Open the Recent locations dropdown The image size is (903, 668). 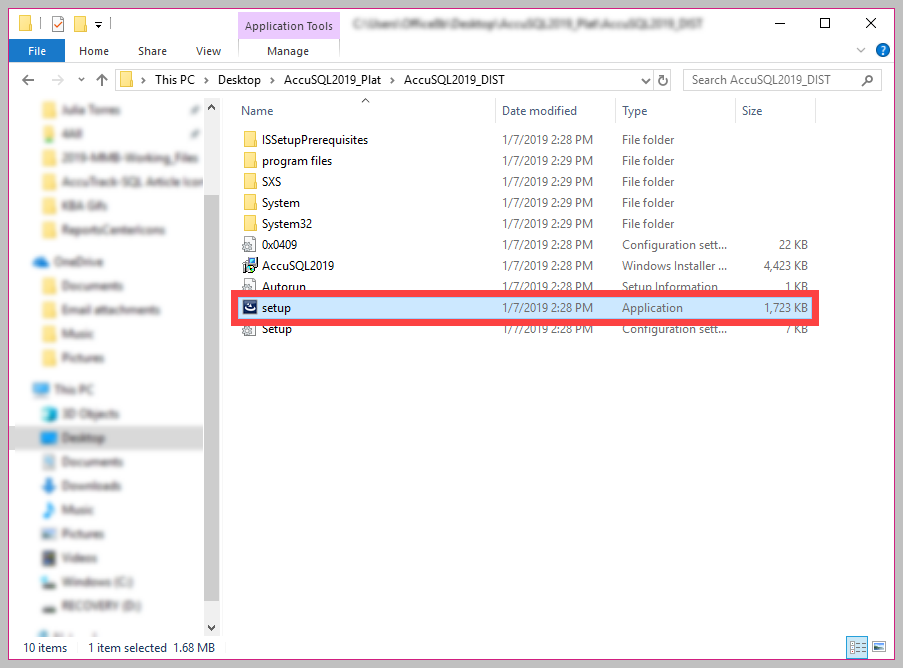click(81, 79)
